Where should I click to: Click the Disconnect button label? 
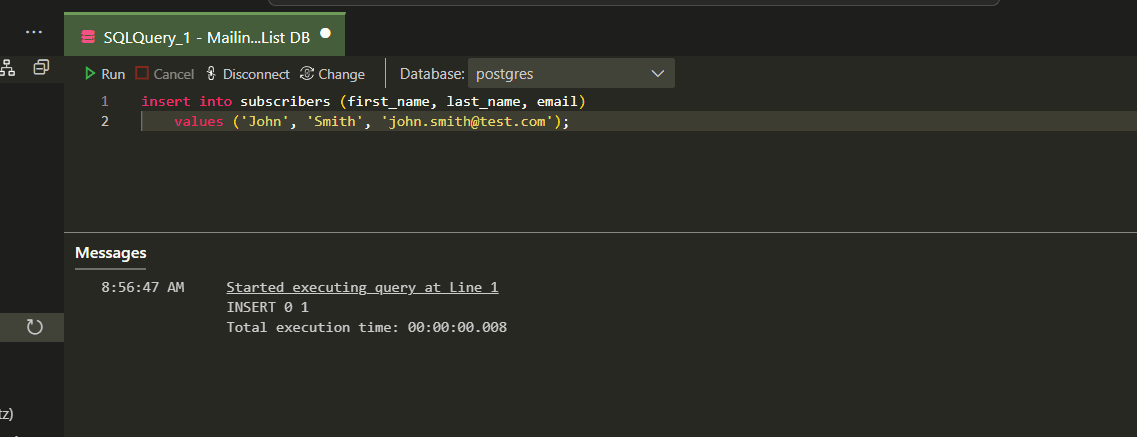pyautogui.click(x=256, y=74)
